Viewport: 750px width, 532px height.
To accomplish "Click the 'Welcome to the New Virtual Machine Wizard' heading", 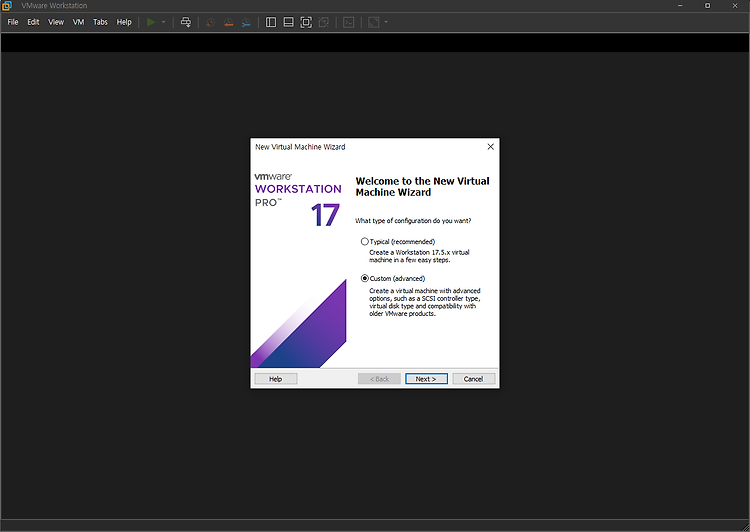I will [422, 187].
